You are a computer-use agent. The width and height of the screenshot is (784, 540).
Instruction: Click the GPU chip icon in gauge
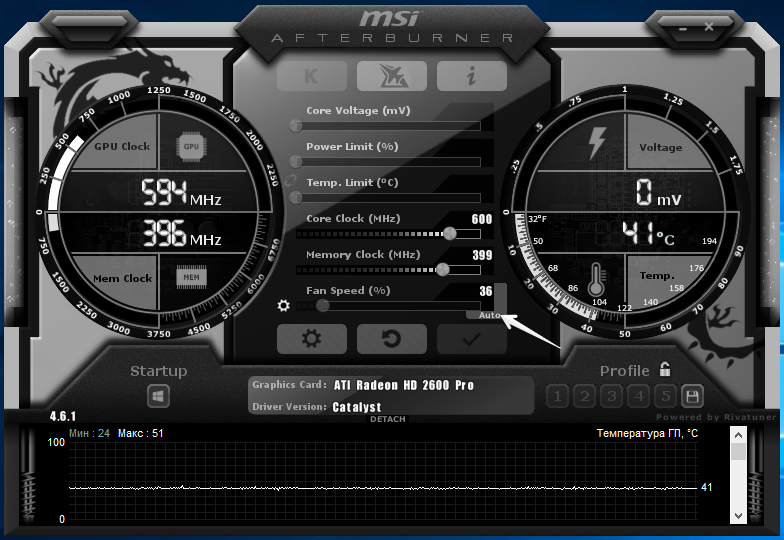pos(191,147)
